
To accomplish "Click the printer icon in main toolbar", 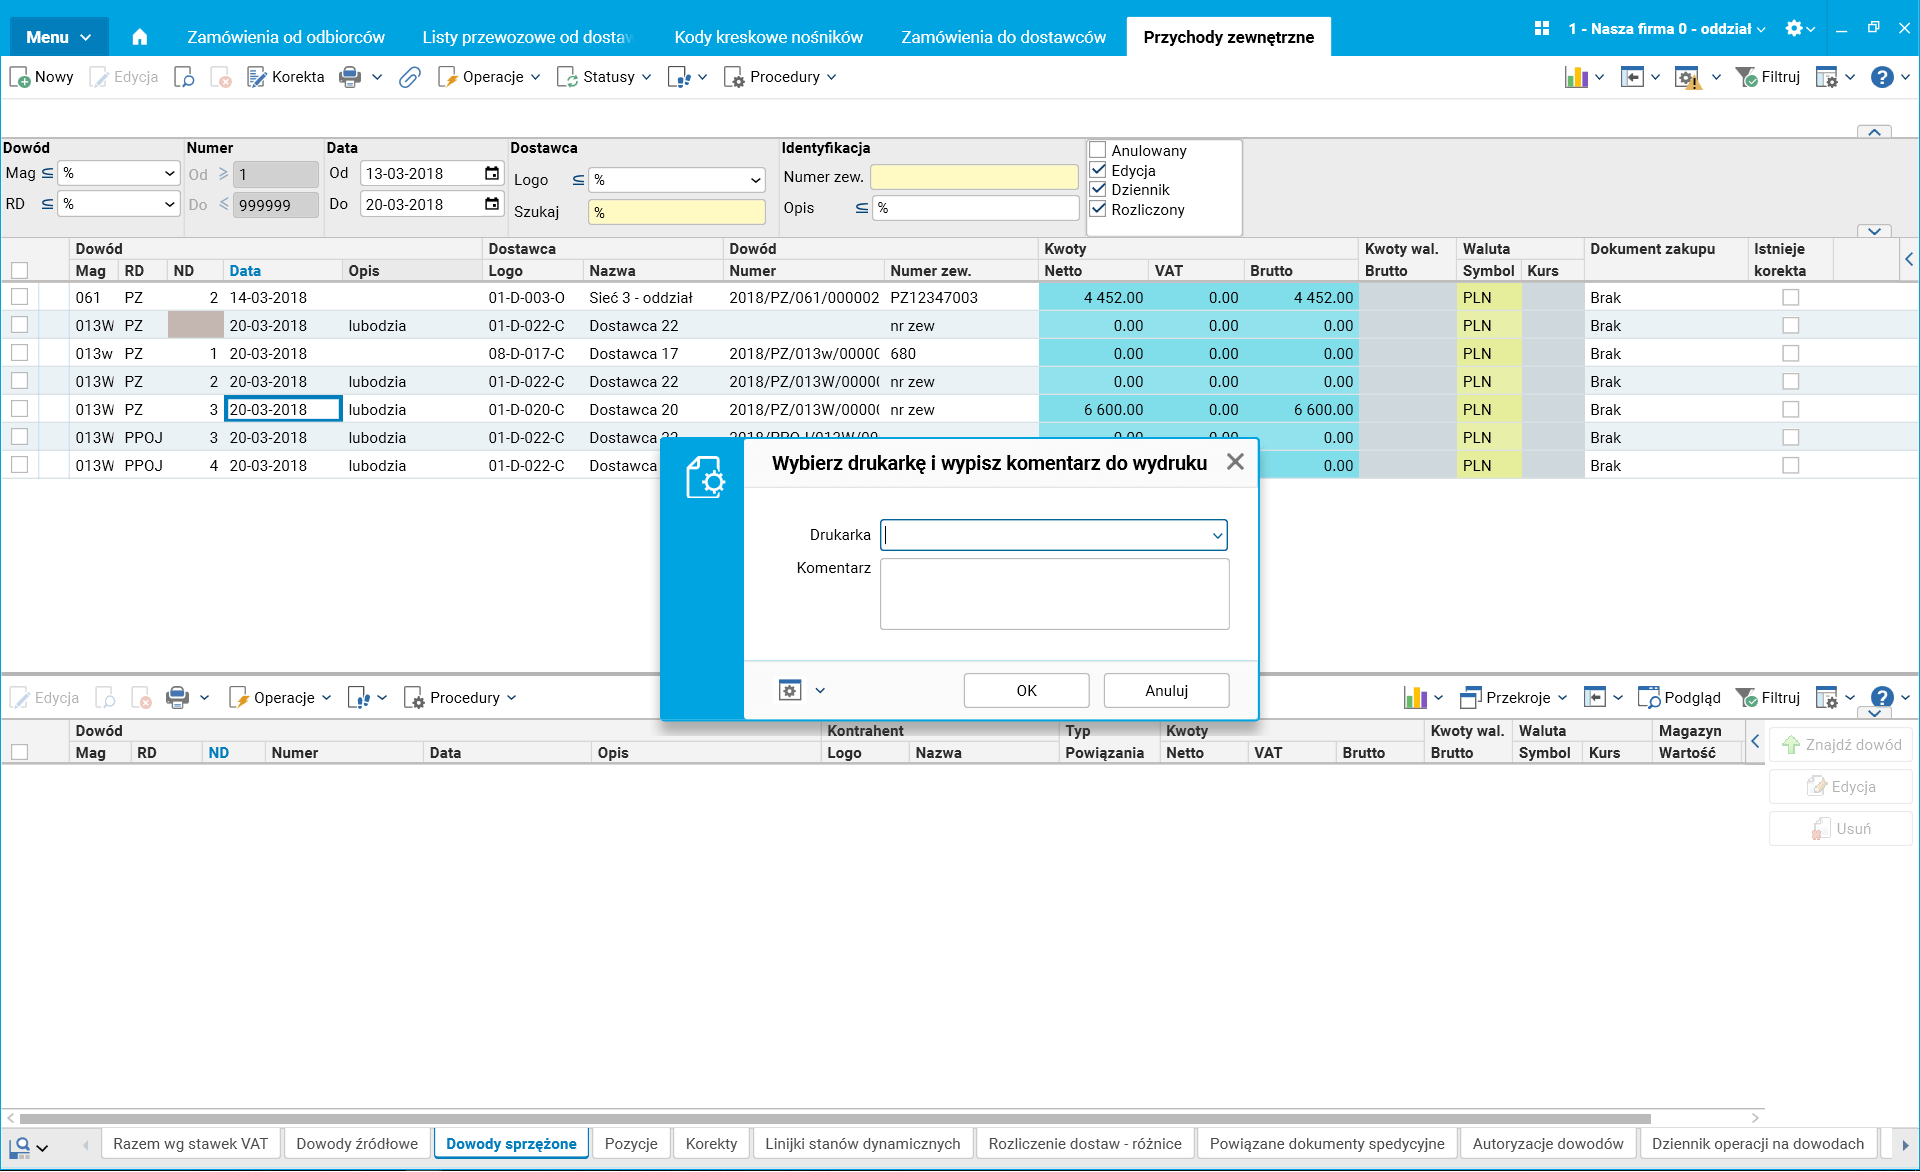I will coord(350,77).
